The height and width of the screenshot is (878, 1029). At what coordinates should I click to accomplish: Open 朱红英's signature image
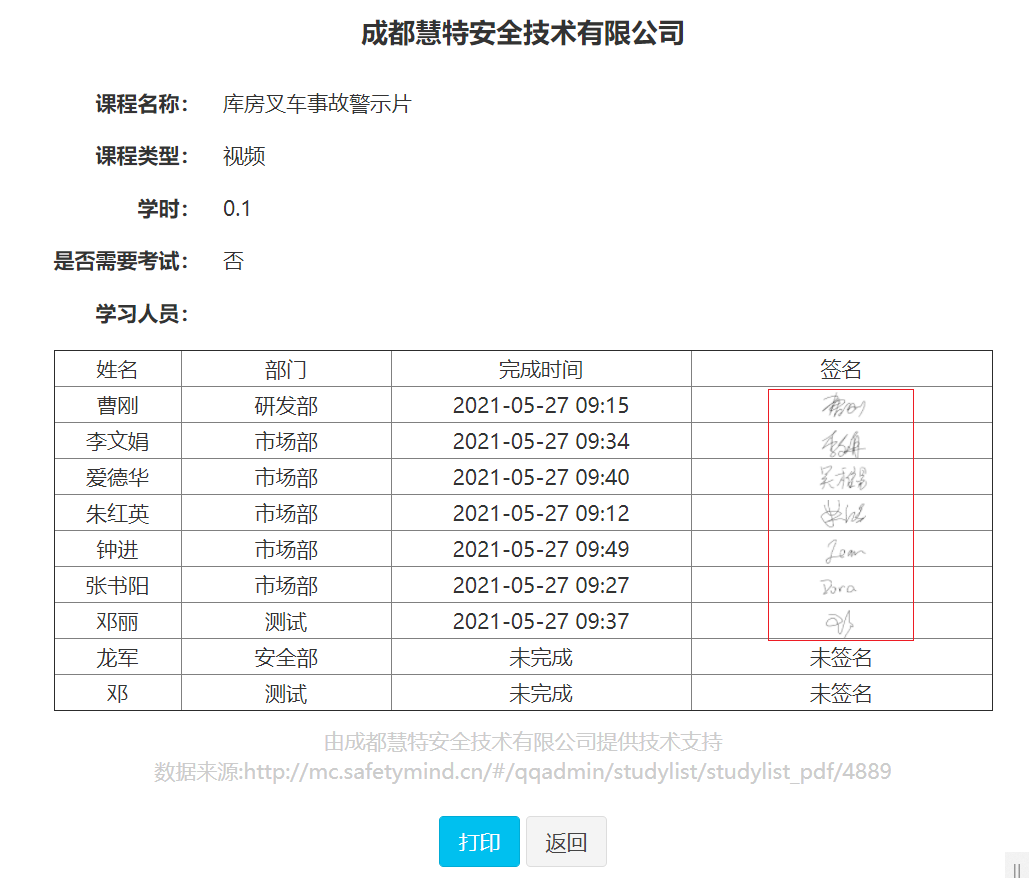point(843,514)
